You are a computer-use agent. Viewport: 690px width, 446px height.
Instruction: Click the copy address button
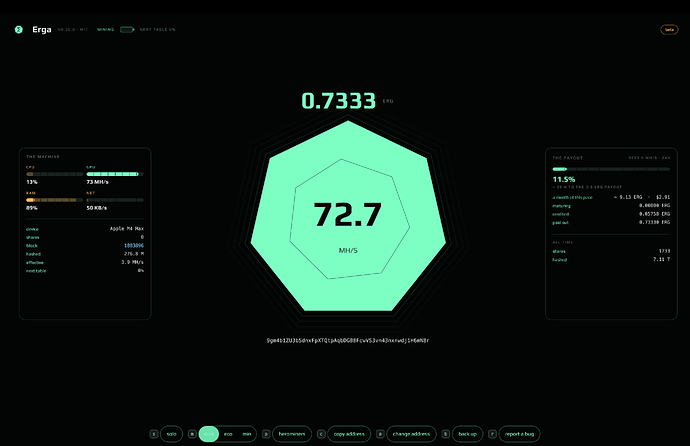349,434
